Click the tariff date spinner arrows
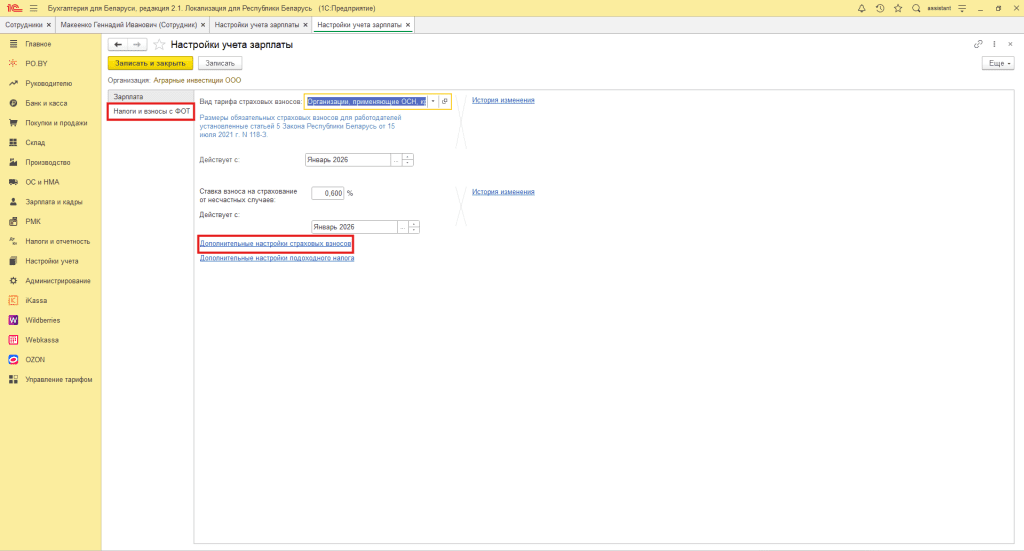Screen dimensions: 1024x551 coord(408,160)
